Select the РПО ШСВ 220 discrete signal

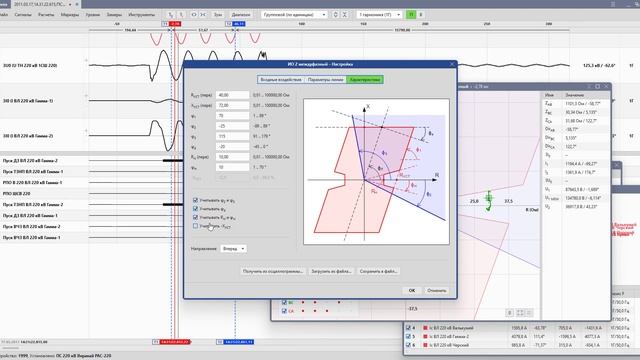coord(16,193)
